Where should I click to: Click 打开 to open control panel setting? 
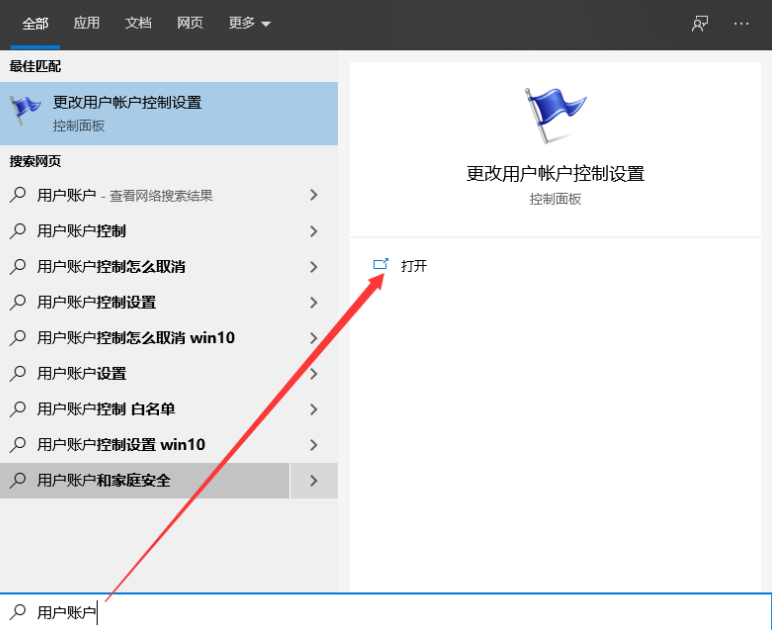pos(414,266)
